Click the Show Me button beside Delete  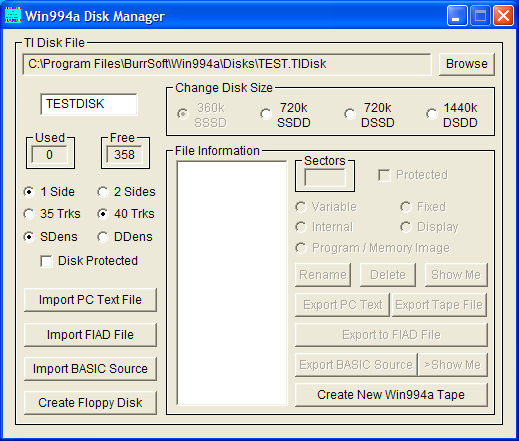click(456, 275)
